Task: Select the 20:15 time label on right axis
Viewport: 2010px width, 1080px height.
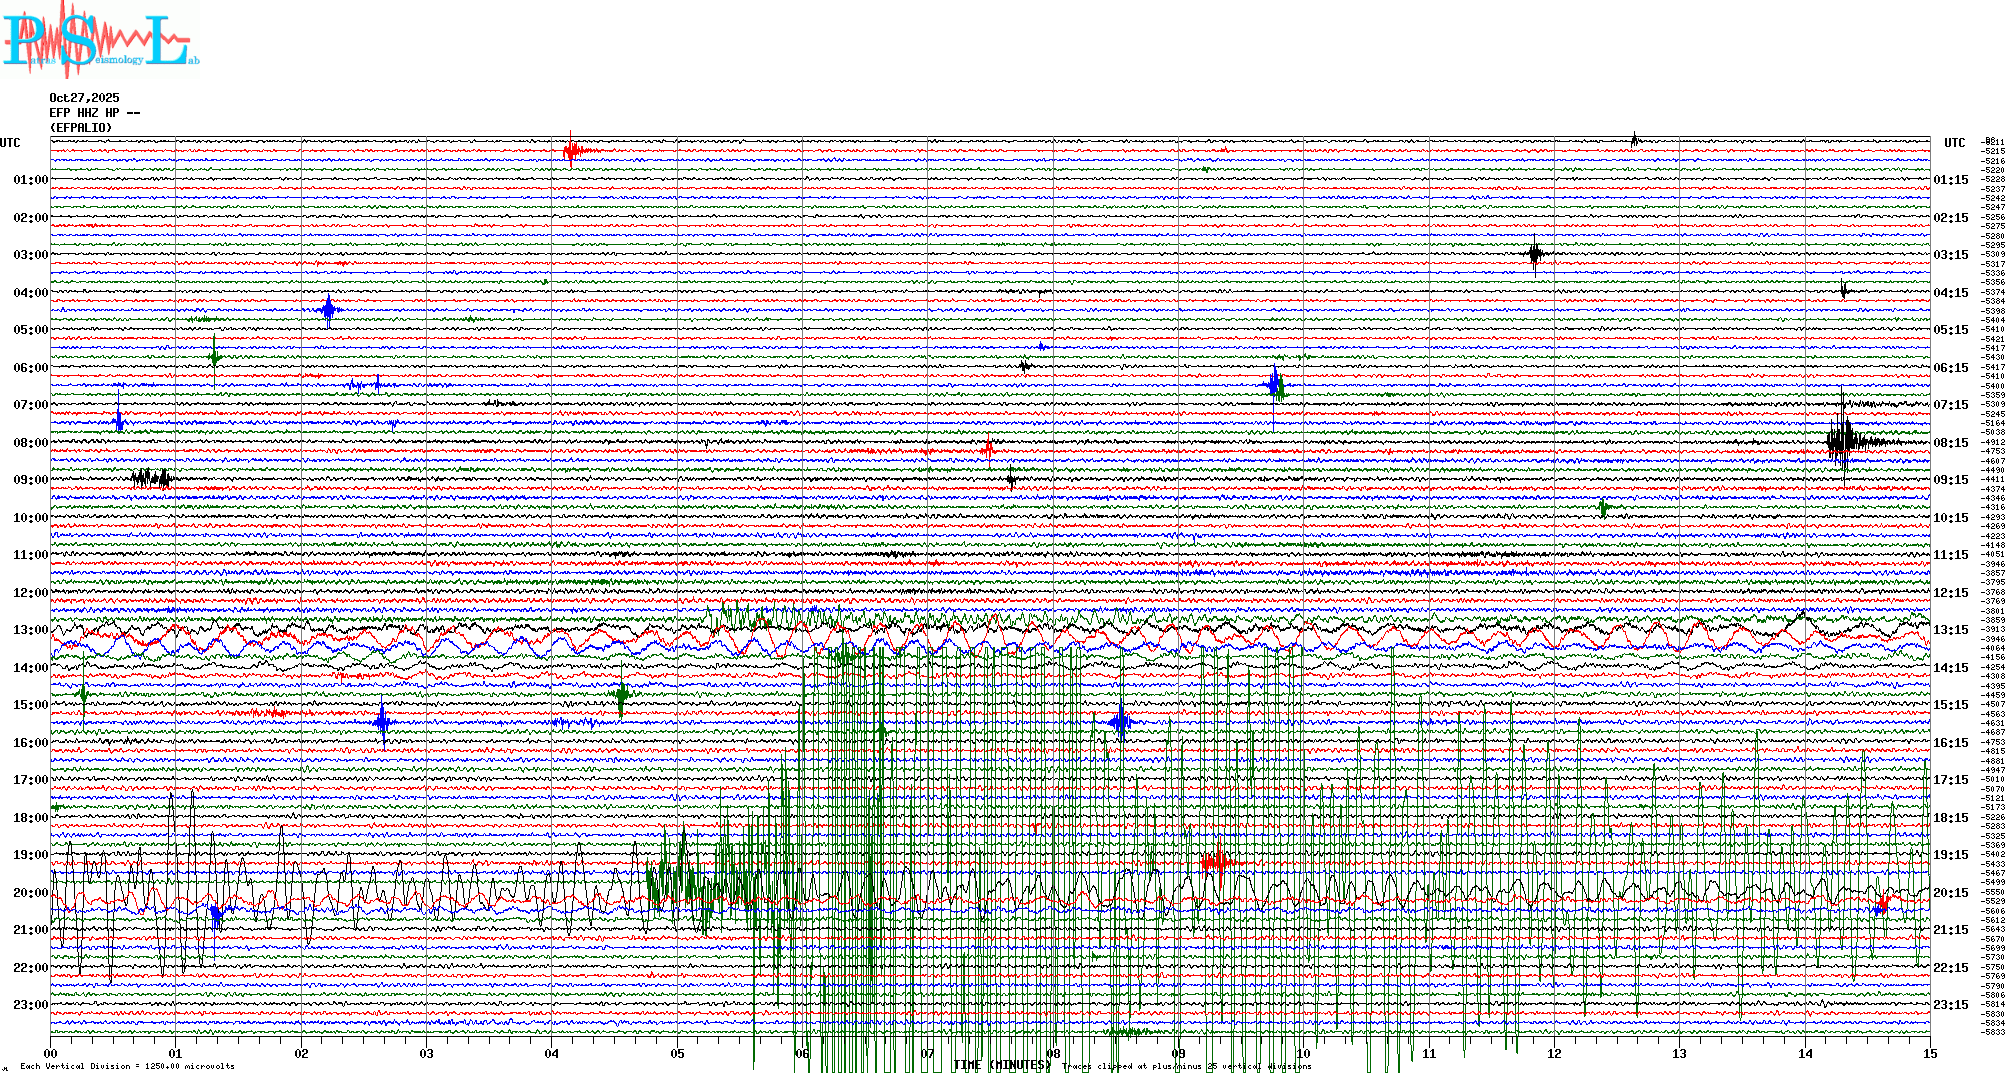Action: 1950,893
